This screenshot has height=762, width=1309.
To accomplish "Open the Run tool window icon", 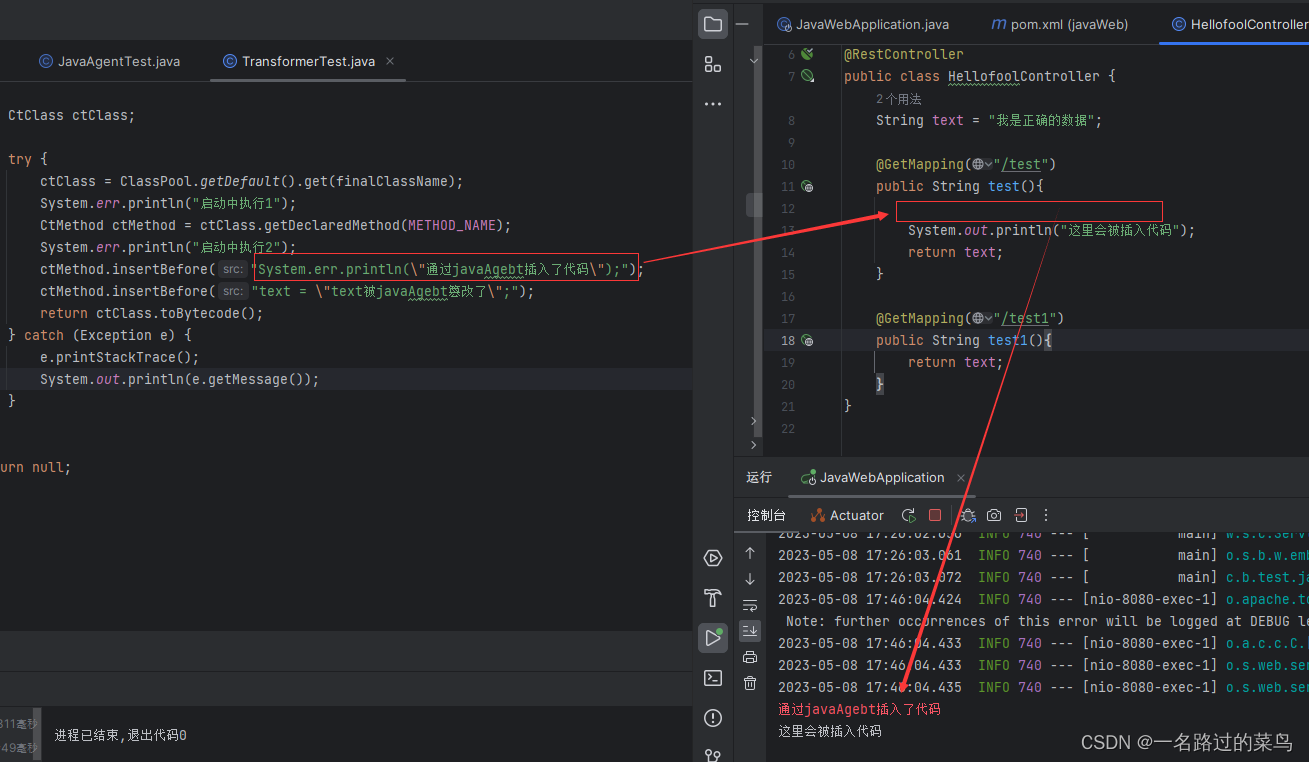I will tap(713, 638).
